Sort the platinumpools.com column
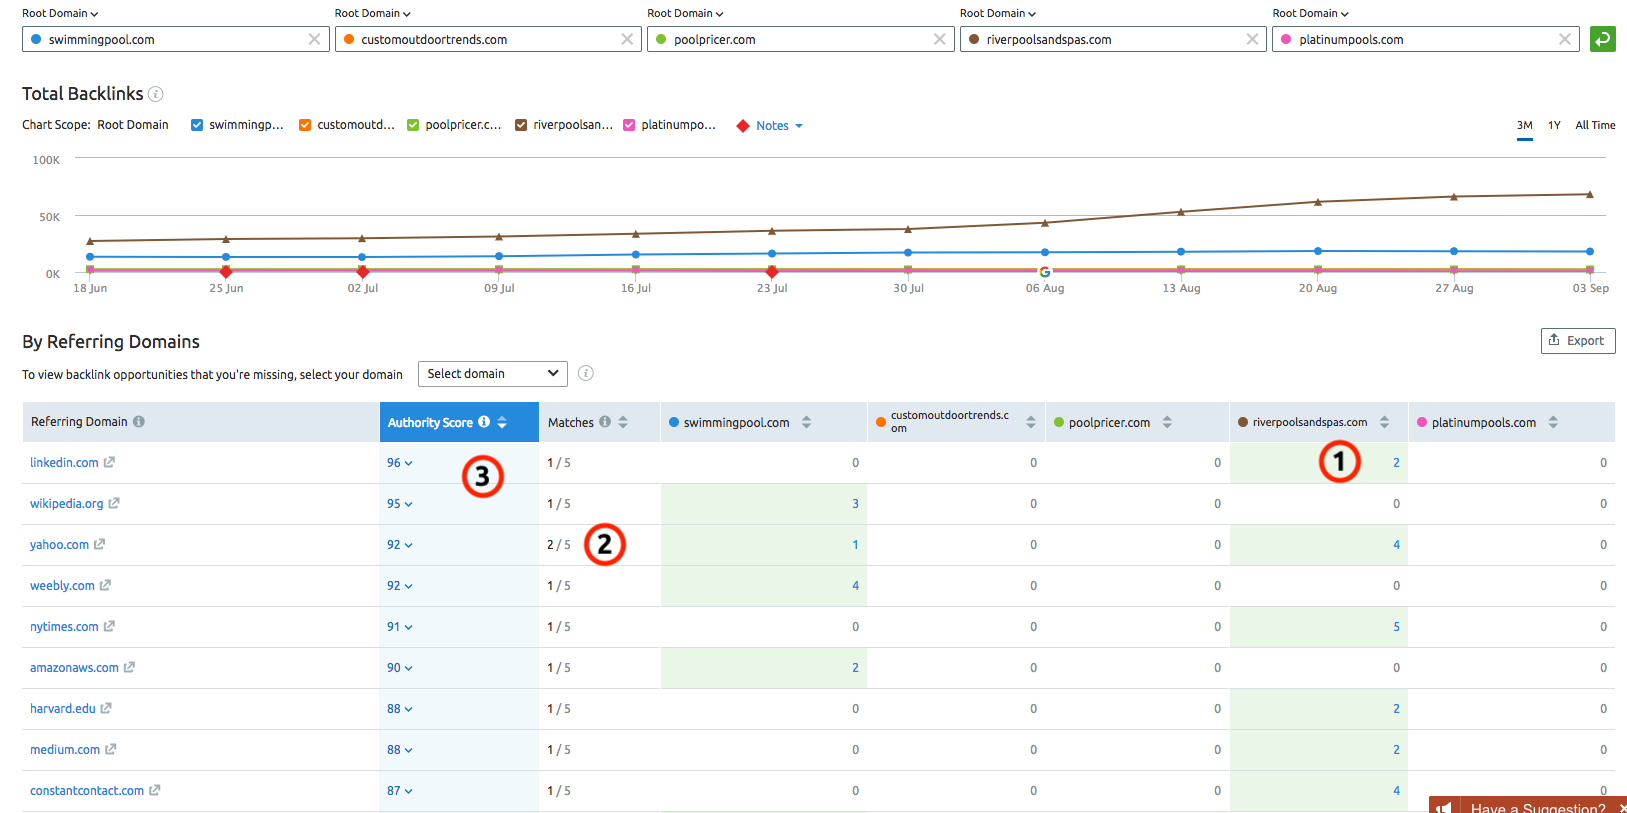 [1553, 422]
